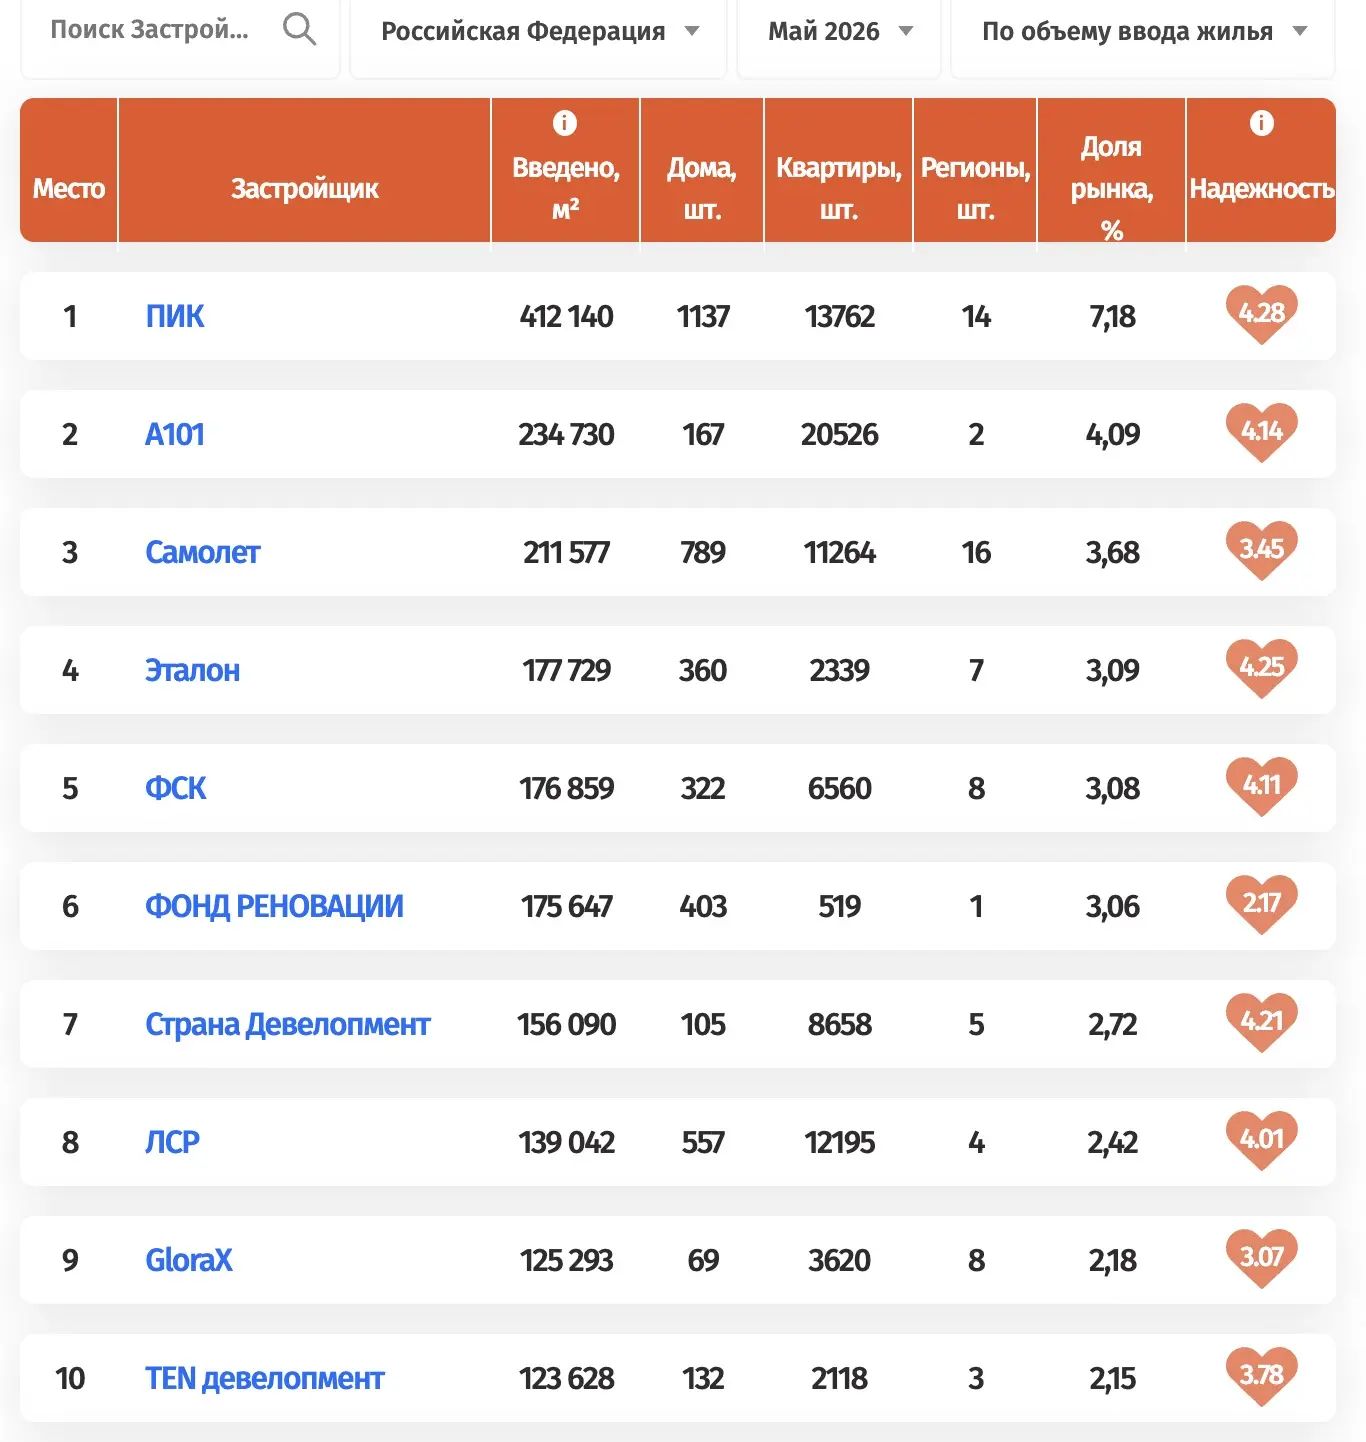Click the search magnifier icon
Viewport: 1366px width, 1442px height.
[x=299, y=30]
